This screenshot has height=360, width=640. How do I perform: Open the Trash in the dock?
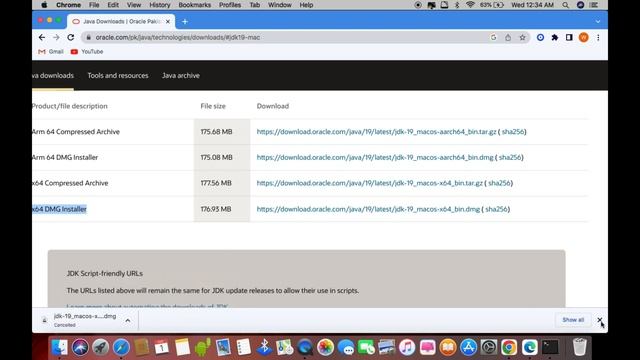(580, 347)
